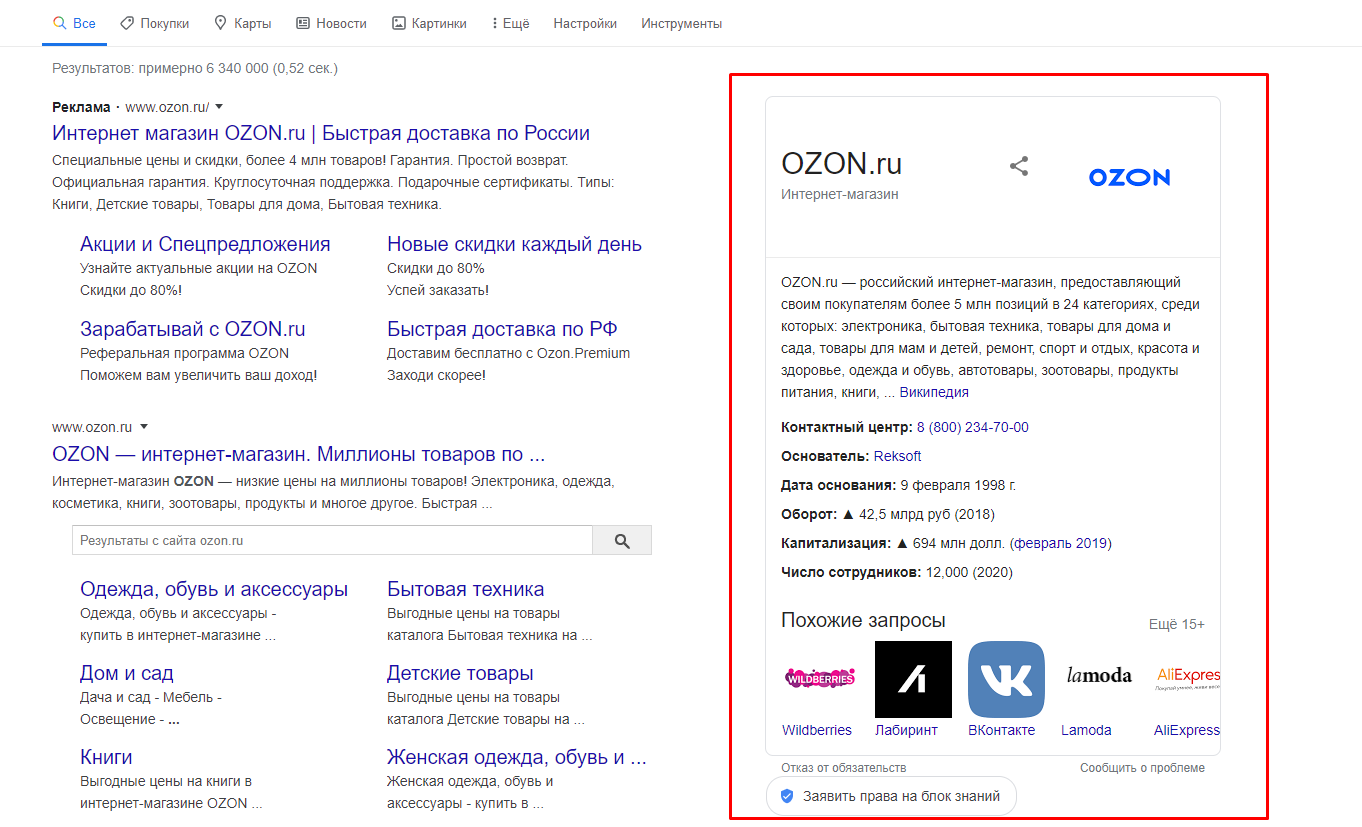The height and width of the screenshot is (827, 1362).
Task: Click the Похожие запросы heading
Action: click(x=863, y=621)
